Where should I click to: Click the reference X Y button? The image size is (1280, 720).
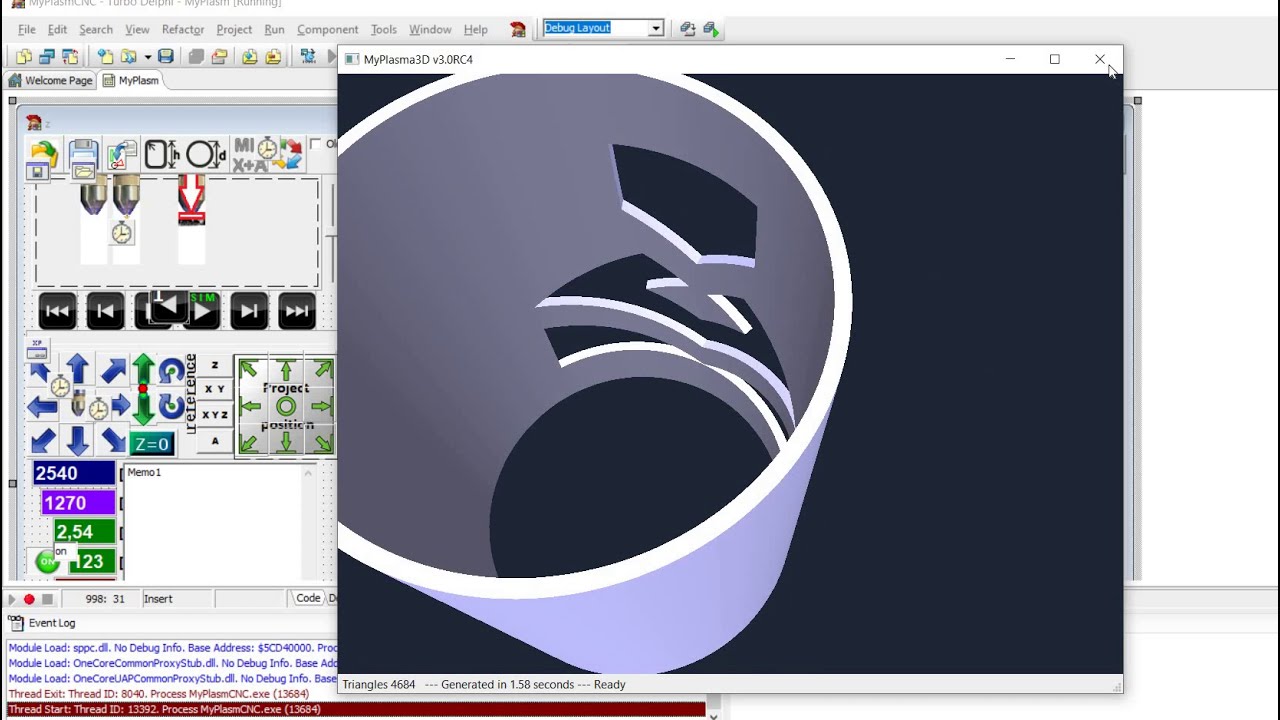coord(214,389)
